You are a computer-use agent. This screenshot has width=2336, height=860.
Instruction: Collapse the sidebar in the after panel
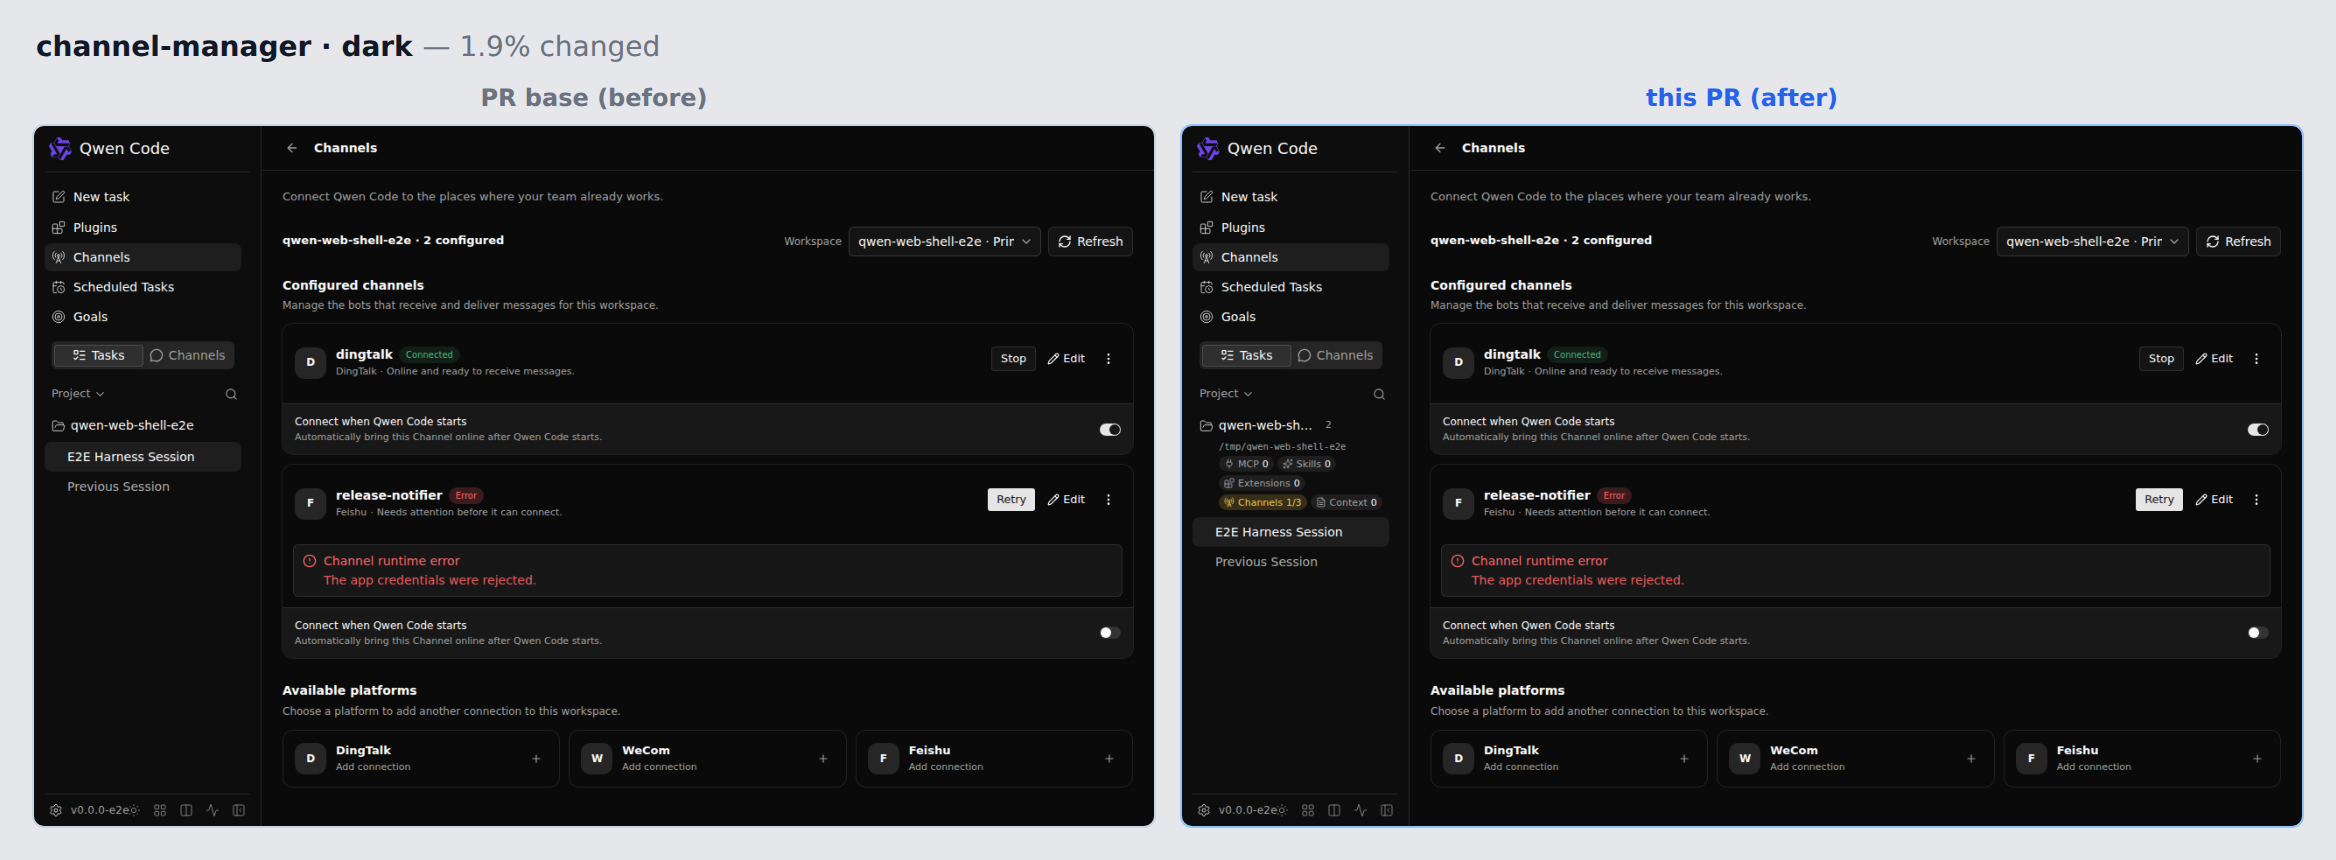[x=1387, y=810]
